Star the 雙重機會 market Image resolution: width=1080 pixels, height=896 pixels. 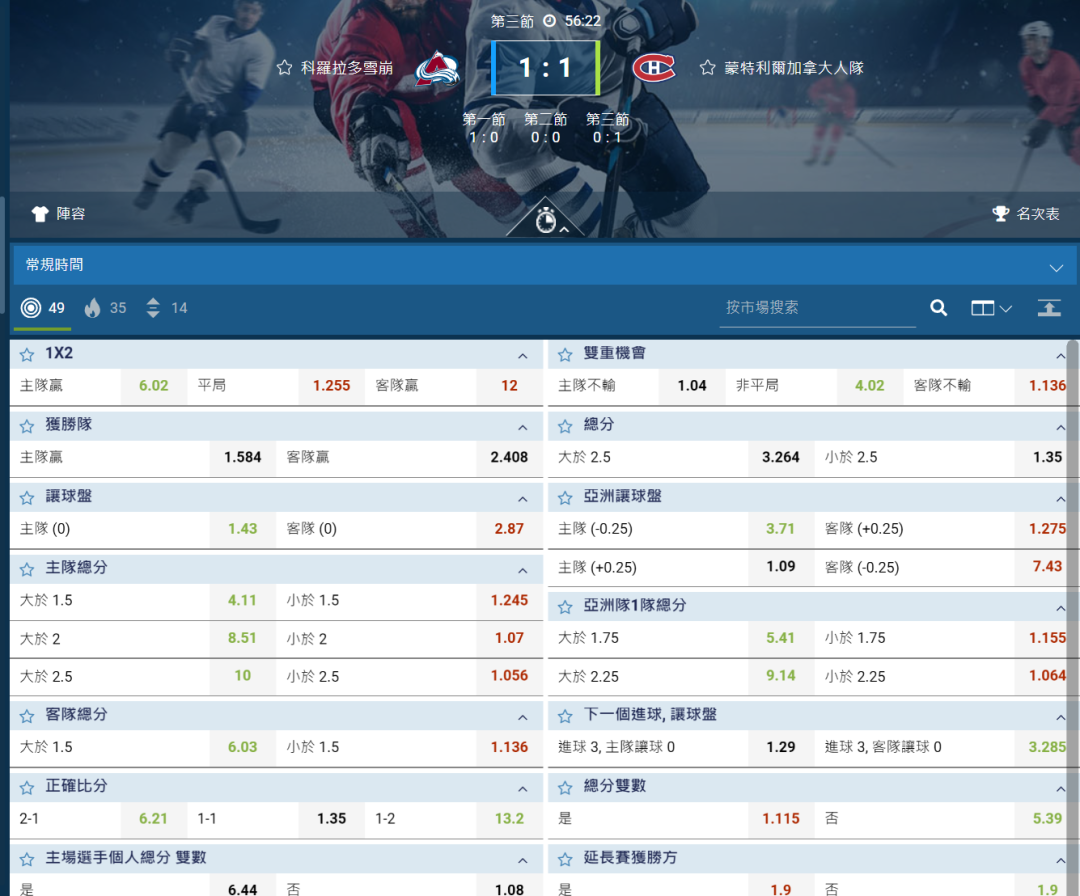coord(565,355)
